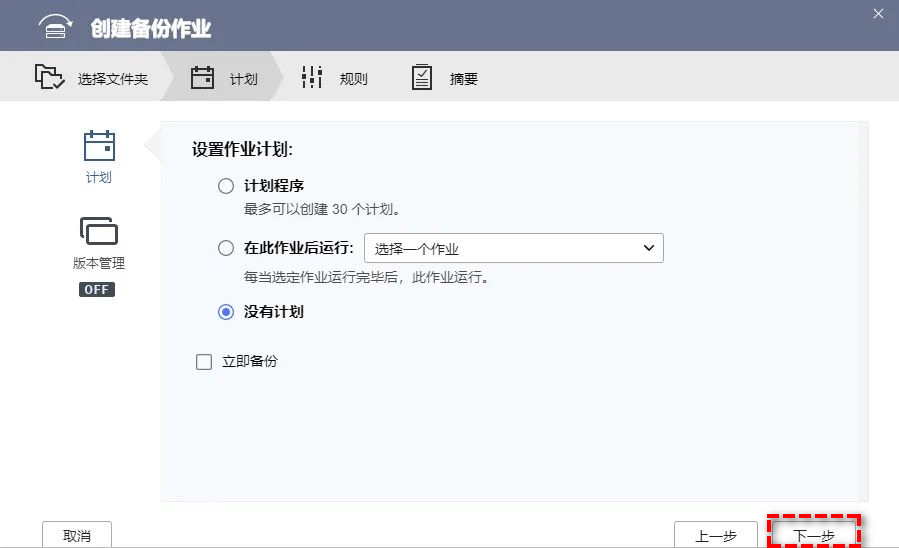The width and height of the screenshot is (899, 548).
Task: Click the calendar icon in the wizard step bar
Action: pyautogui.click(x=203, y=78)
